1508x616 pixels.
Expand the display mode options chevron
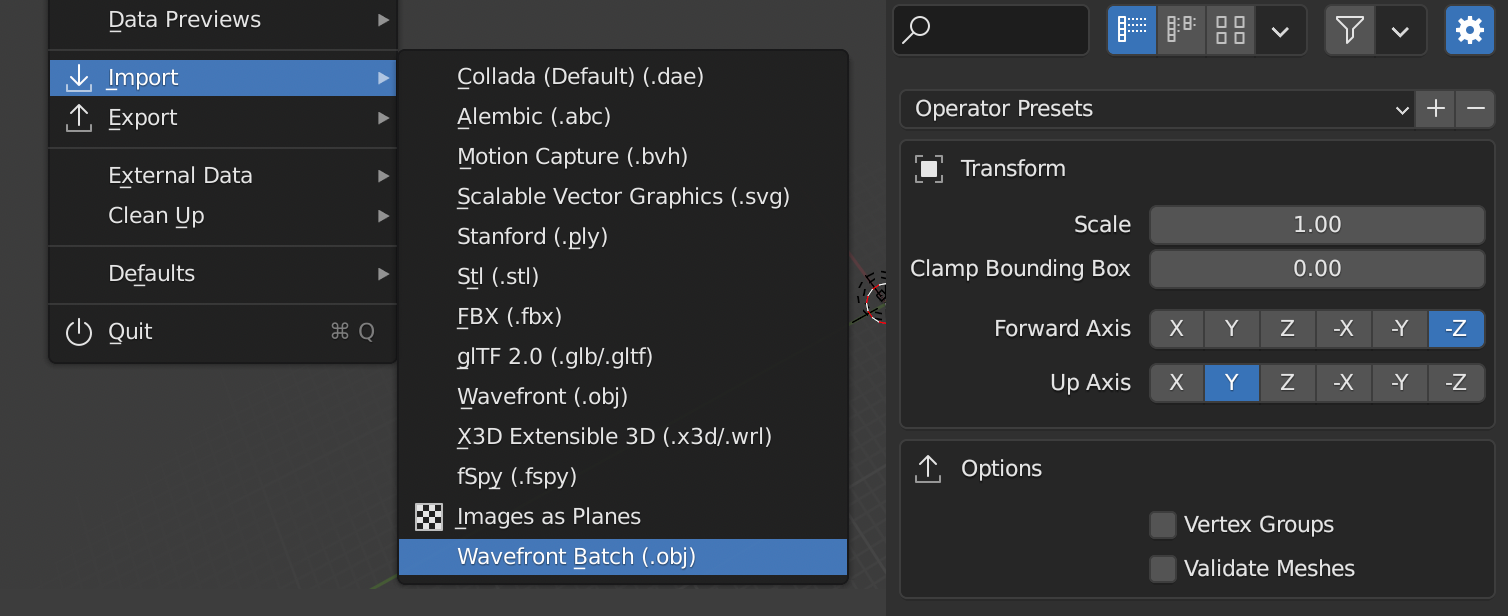1281,30
